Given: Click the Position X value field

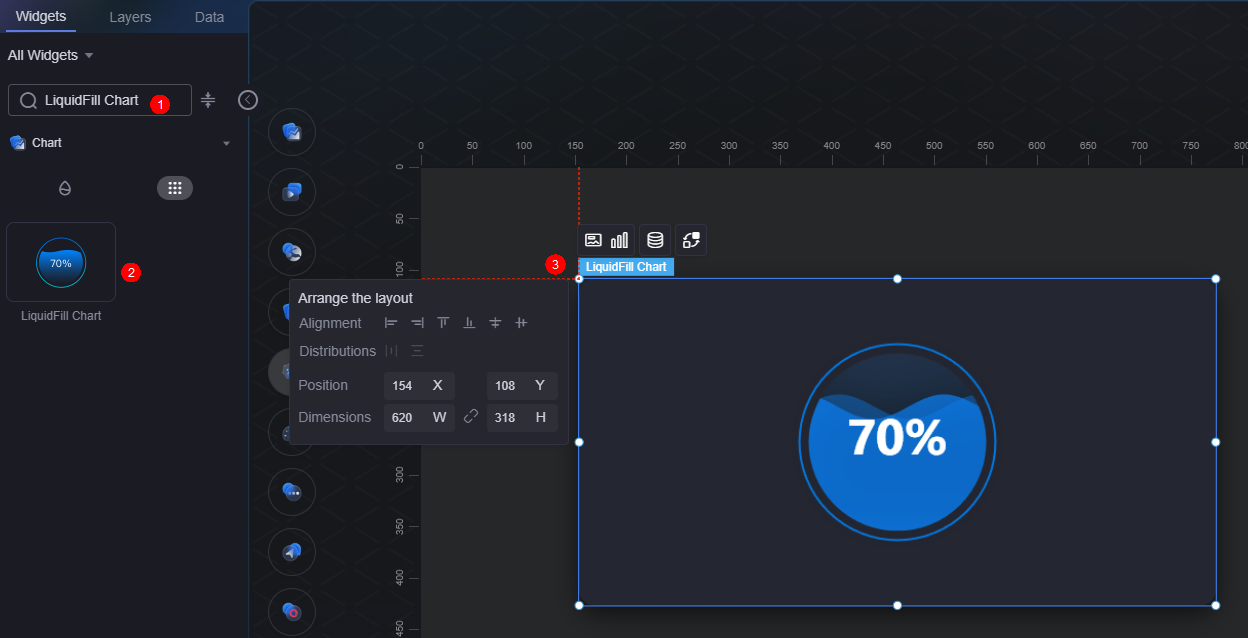Looking at the screenshot, I should [x=419, y=386].
